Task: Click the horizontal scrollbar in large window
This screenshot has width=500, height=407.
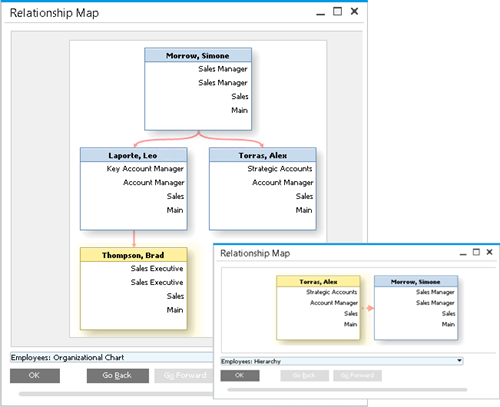Action: (x=116, y=394)
